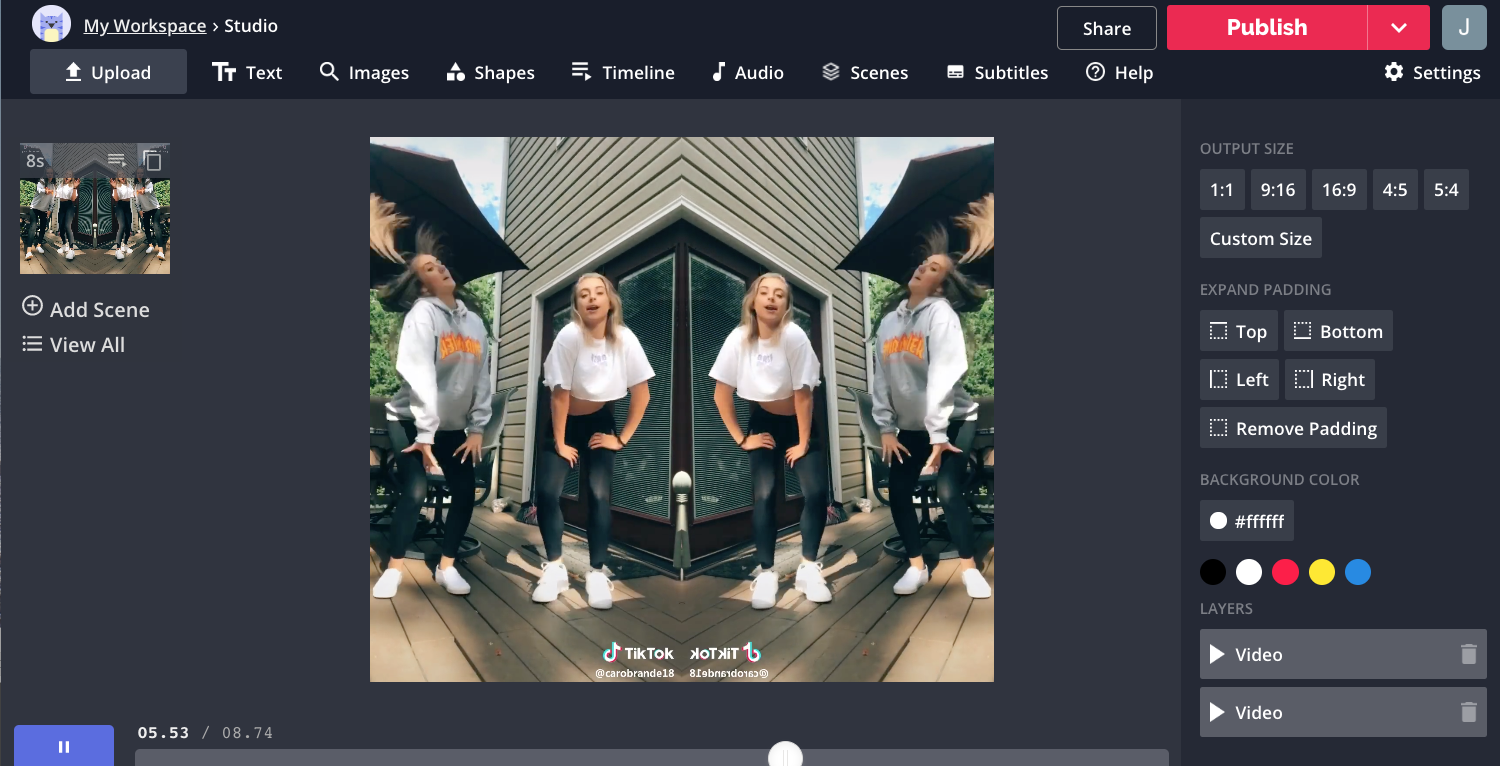Pause playback with the pause button

(64, 746)
